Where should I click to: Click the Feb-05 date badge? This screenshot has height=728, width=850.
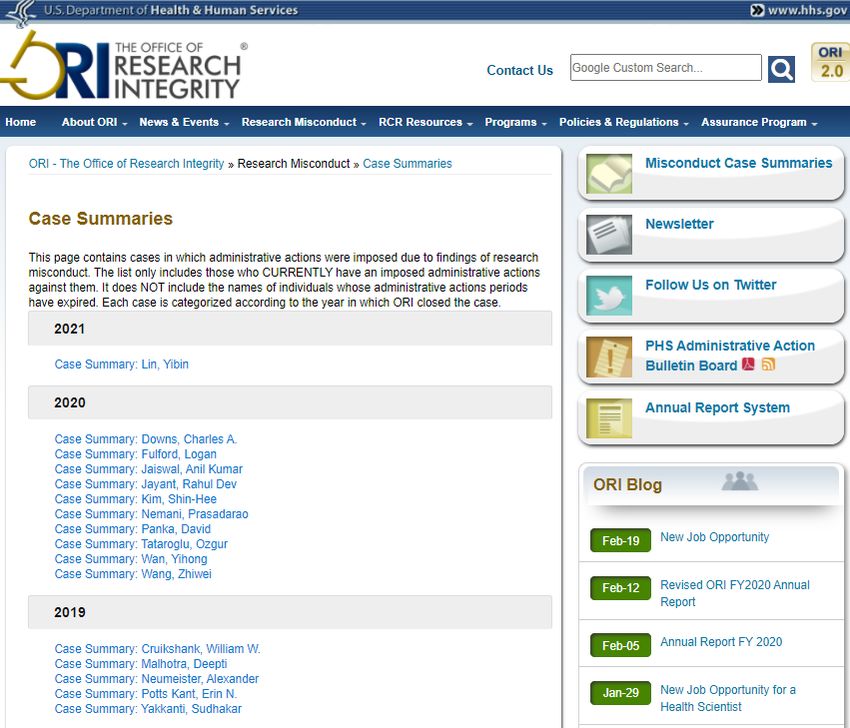click(x=620, y=645)
